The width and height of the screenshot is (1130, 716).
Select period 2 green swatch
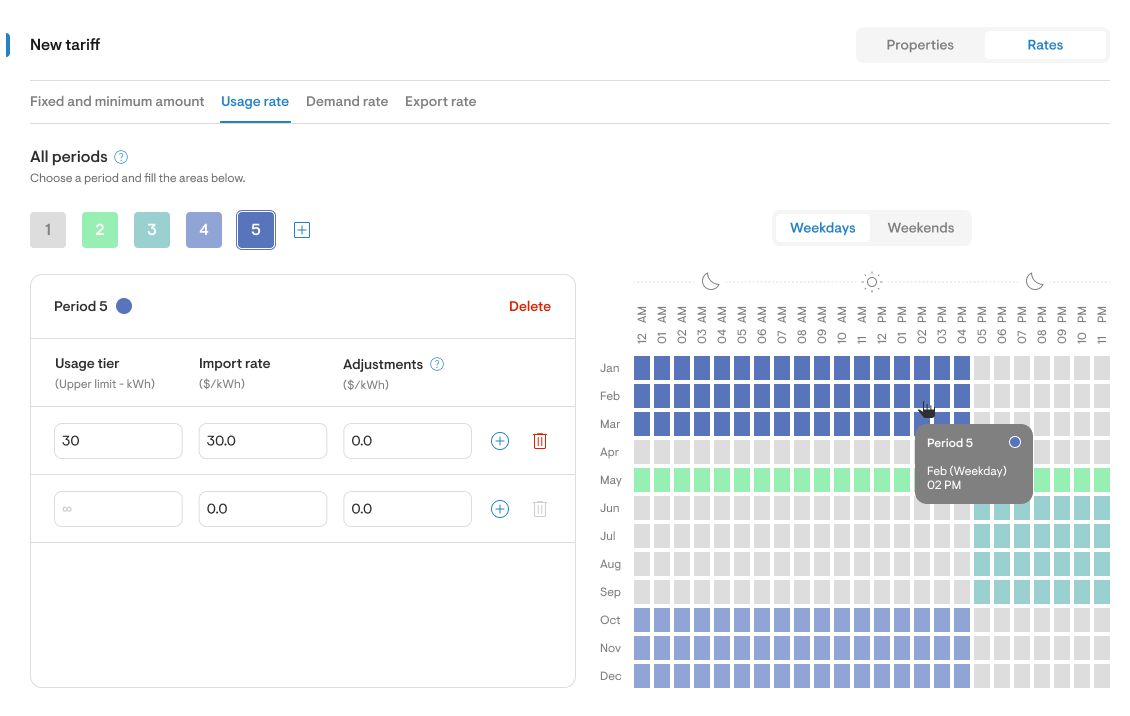[x=100, y=230]
